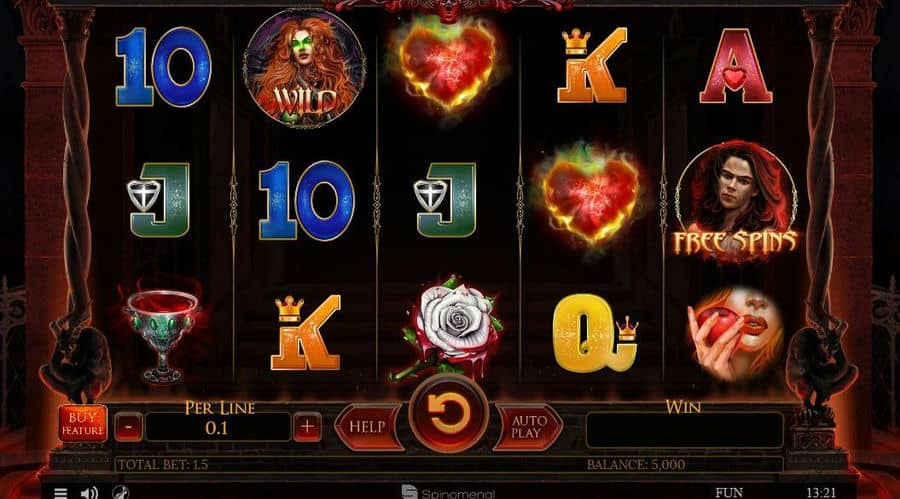Image resolution: width=900 pixels, height=499 pixels.
Task: Click the flaming heart on middle reel
Action: pos(448,64)
